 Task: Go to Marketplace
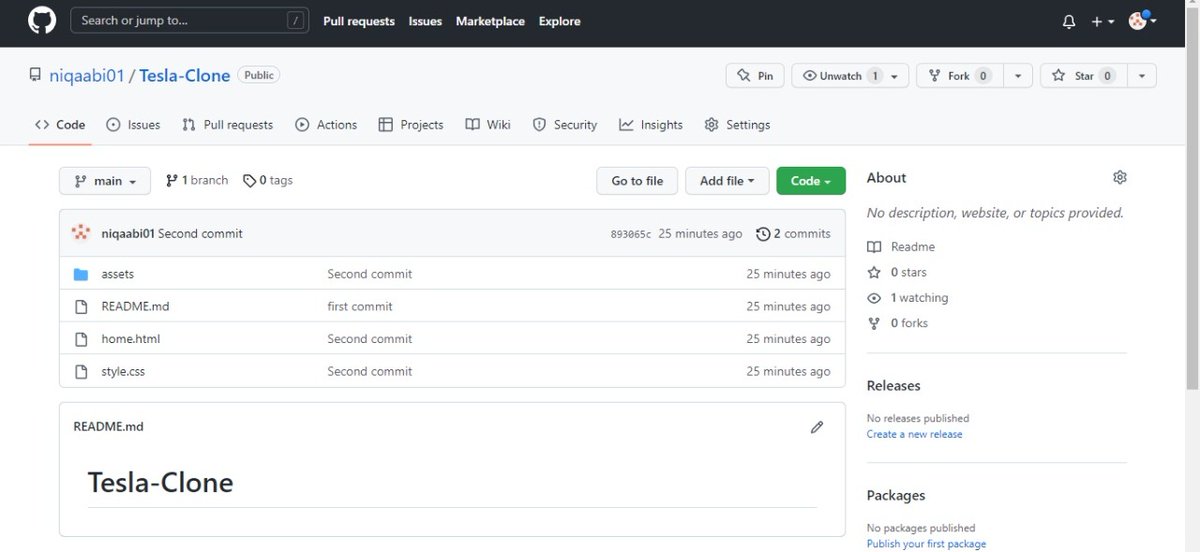click(x=490, y=21)
